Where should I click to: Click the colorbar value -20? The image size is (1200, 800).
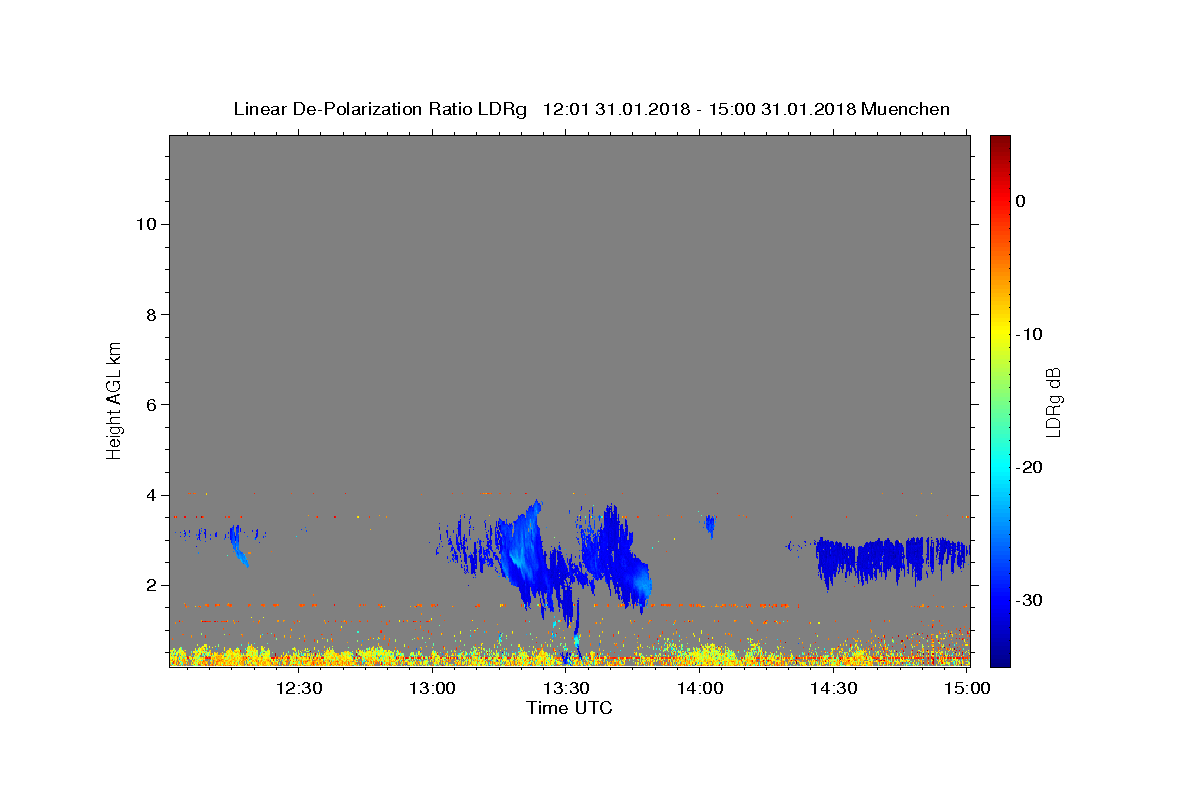1030,467
